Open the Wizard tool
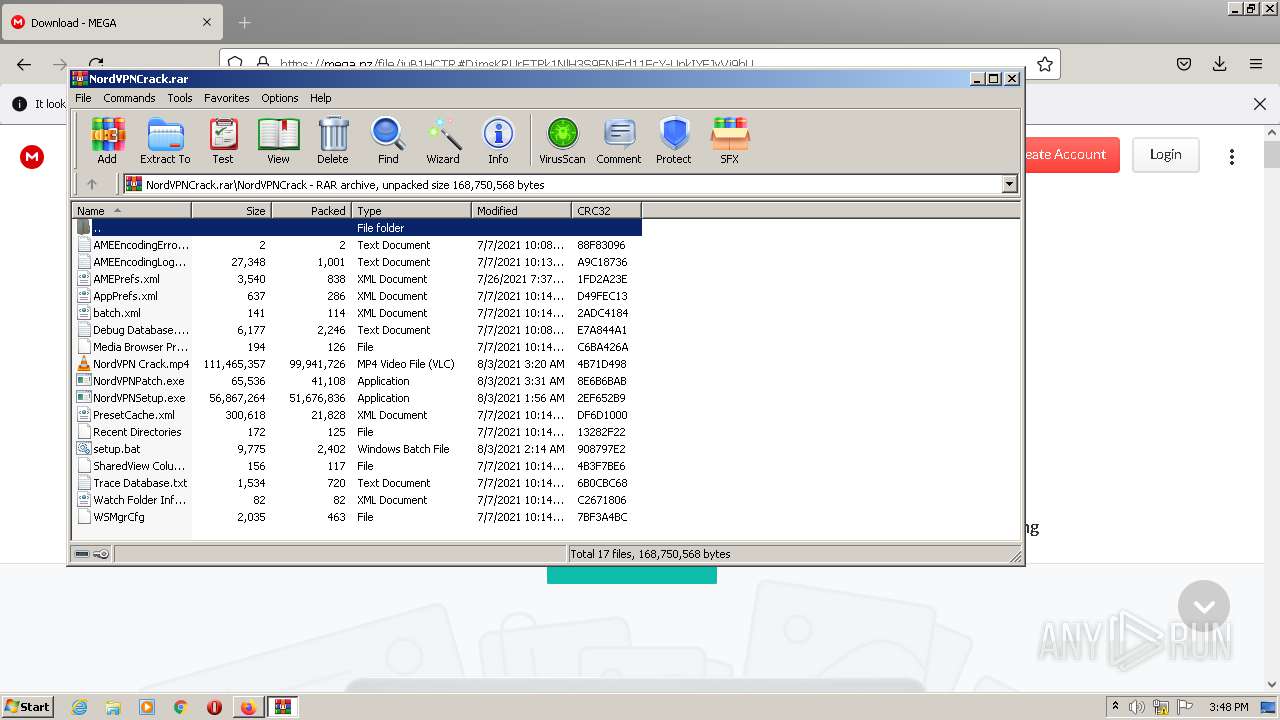 [x=443, y=140]
